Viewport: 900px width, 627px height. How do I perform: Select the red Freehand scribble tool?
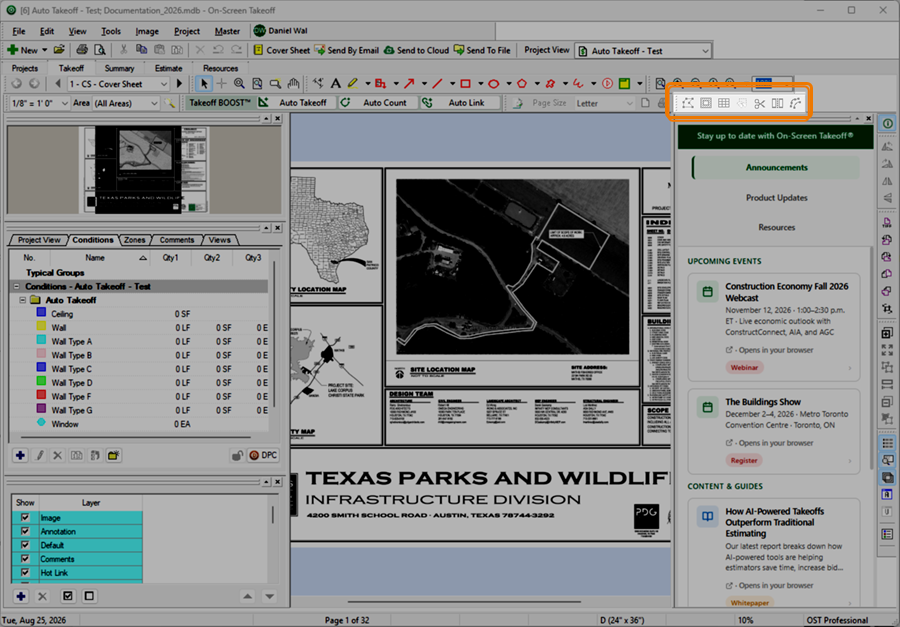point(578,84)
